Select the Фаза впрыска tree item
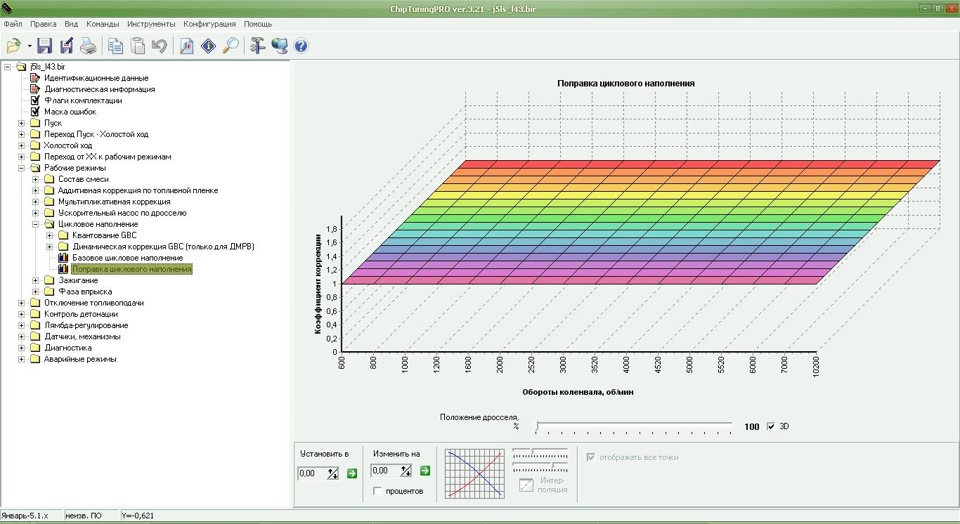960x524 pixels. (85, 291)
